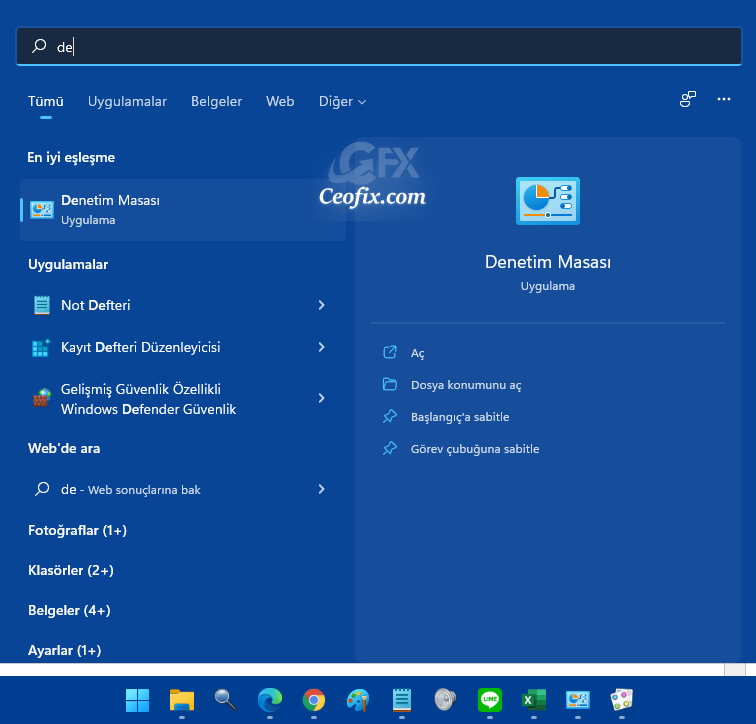Click the Denetim Masası title in preview pane

[x=548, y=262]
